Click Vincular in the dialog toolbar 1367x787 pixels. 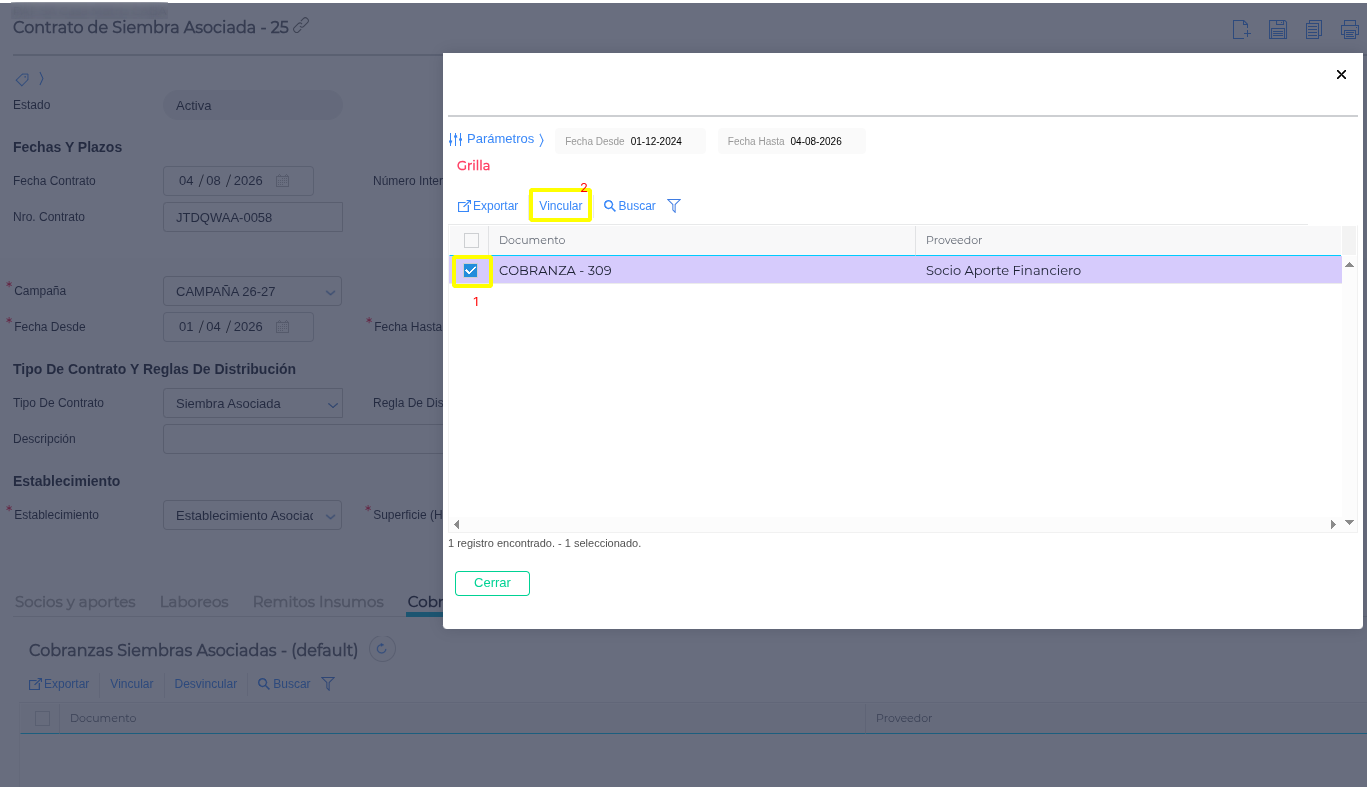click(x=560, y=206)
